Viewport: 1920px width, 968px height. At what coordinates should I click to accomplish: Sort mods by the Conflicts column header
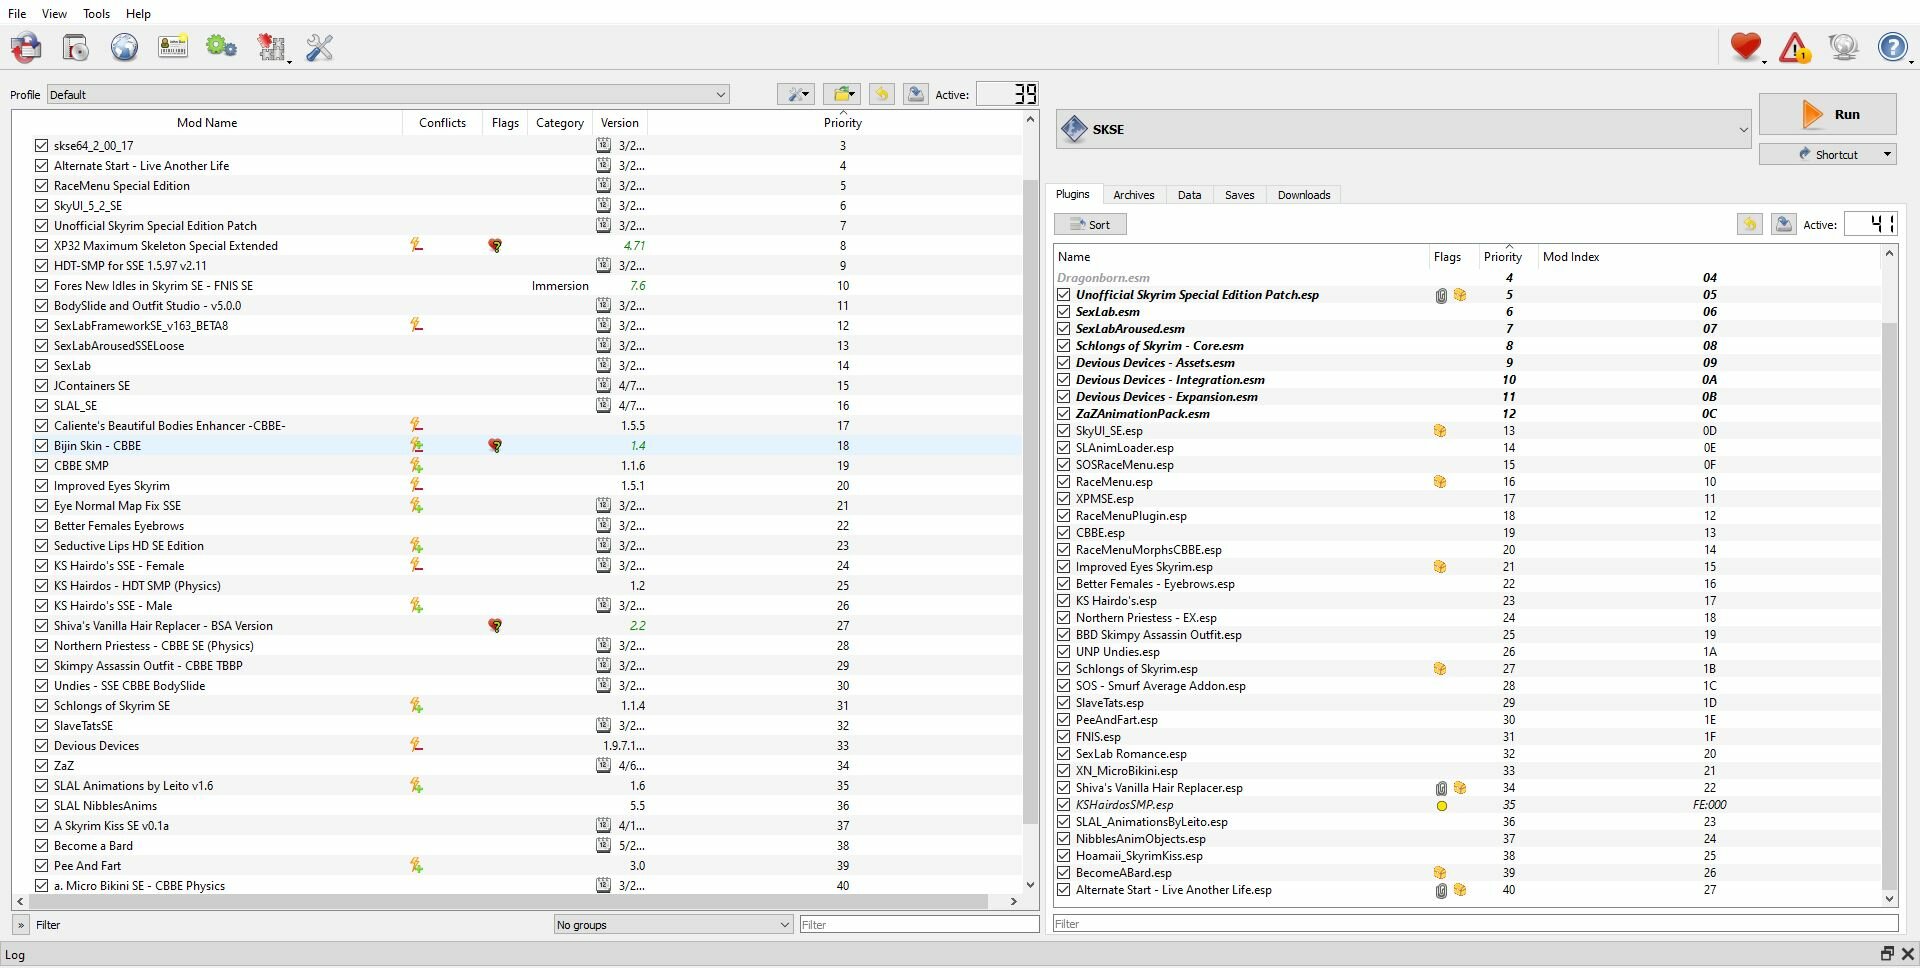tap(442, 123)
